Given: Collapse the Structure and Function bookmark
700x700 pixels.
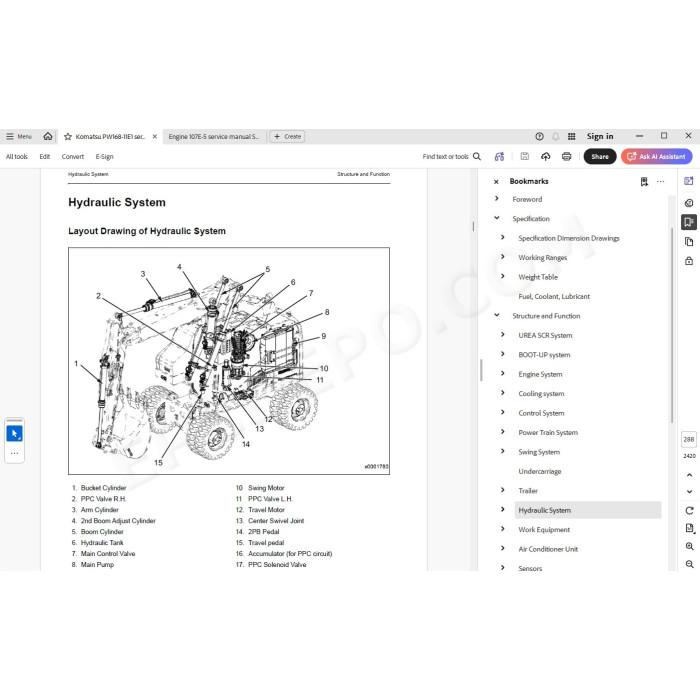Looking at the screenshot, I should click(x=497, y=315).
